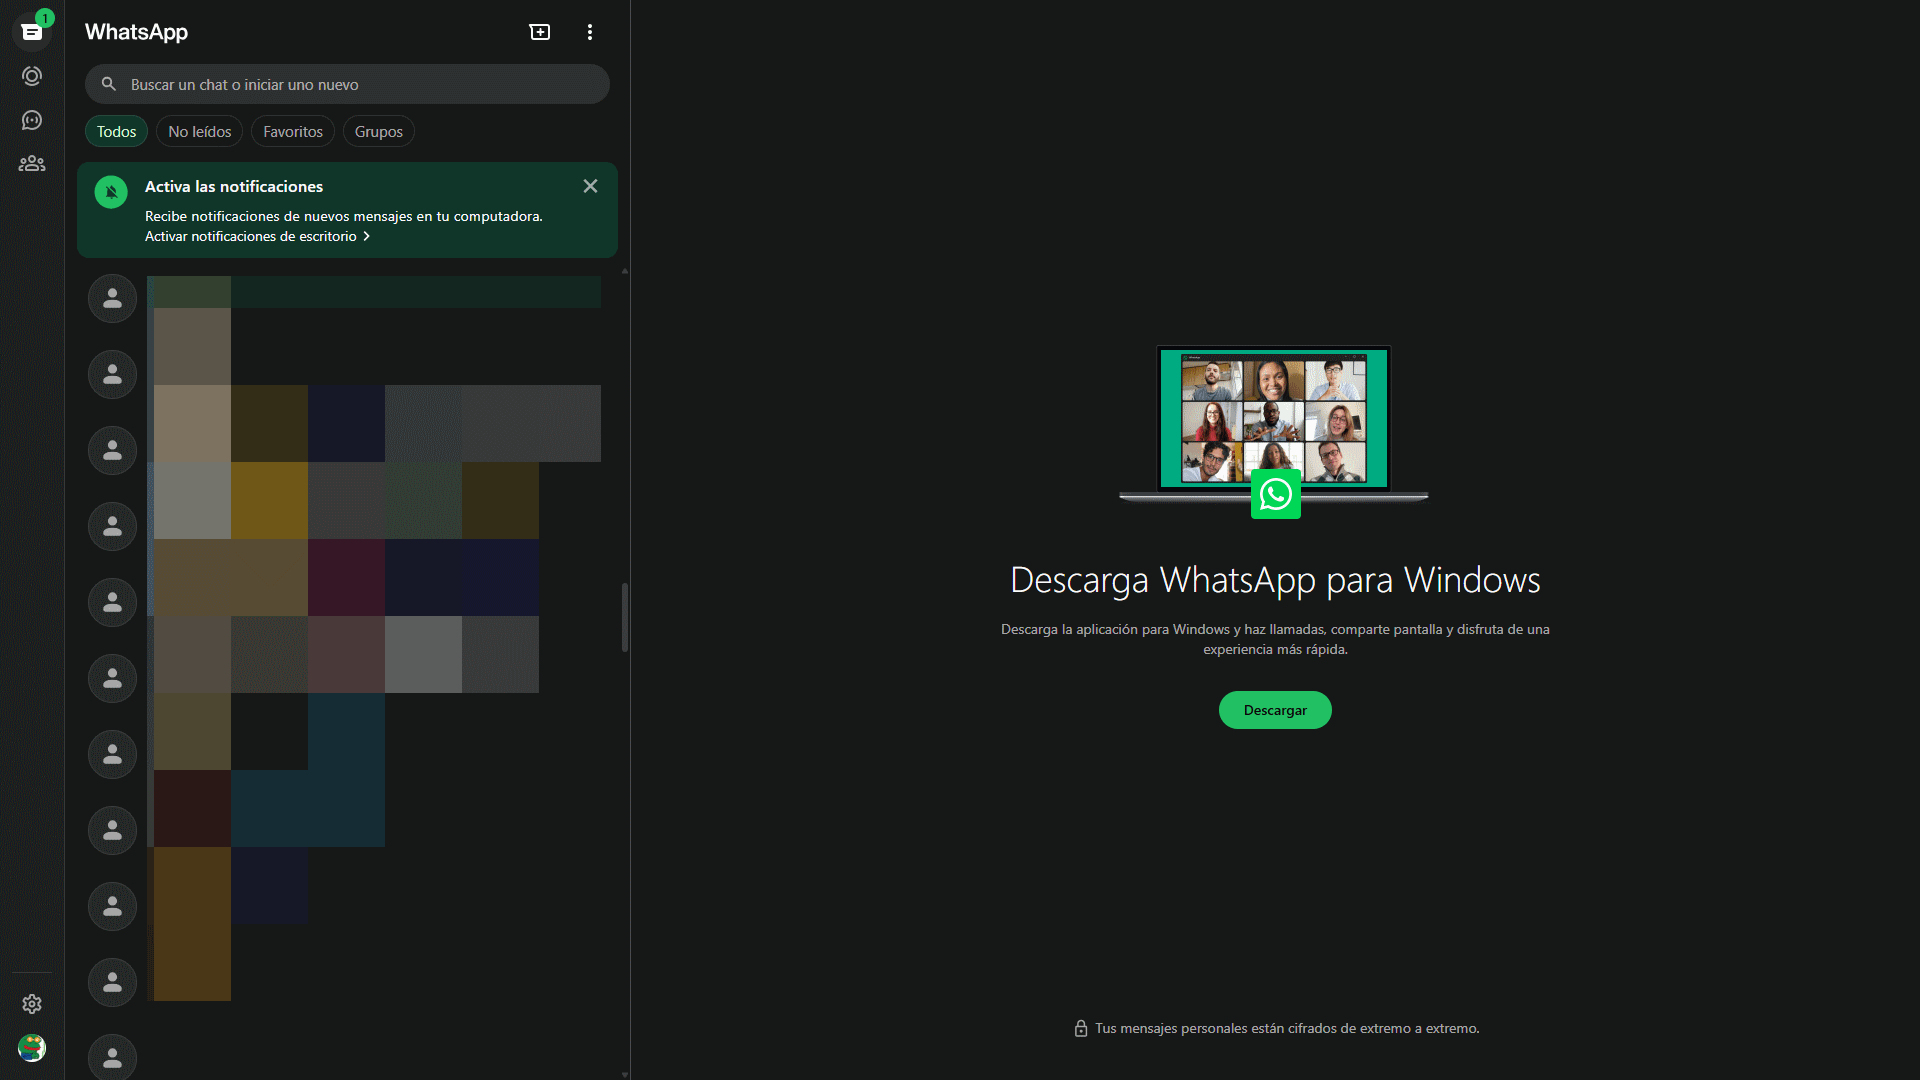The image size is (1920, 1080).
Task: Click Activar notificaciones de escritorio link
Action: 257,236
